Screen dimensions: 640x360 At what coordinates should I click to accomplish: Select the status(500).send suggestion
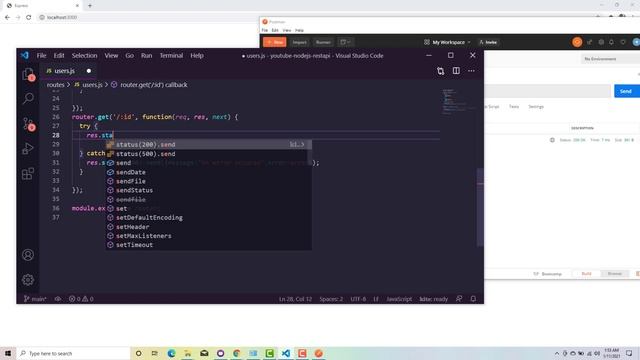(209, 154)
